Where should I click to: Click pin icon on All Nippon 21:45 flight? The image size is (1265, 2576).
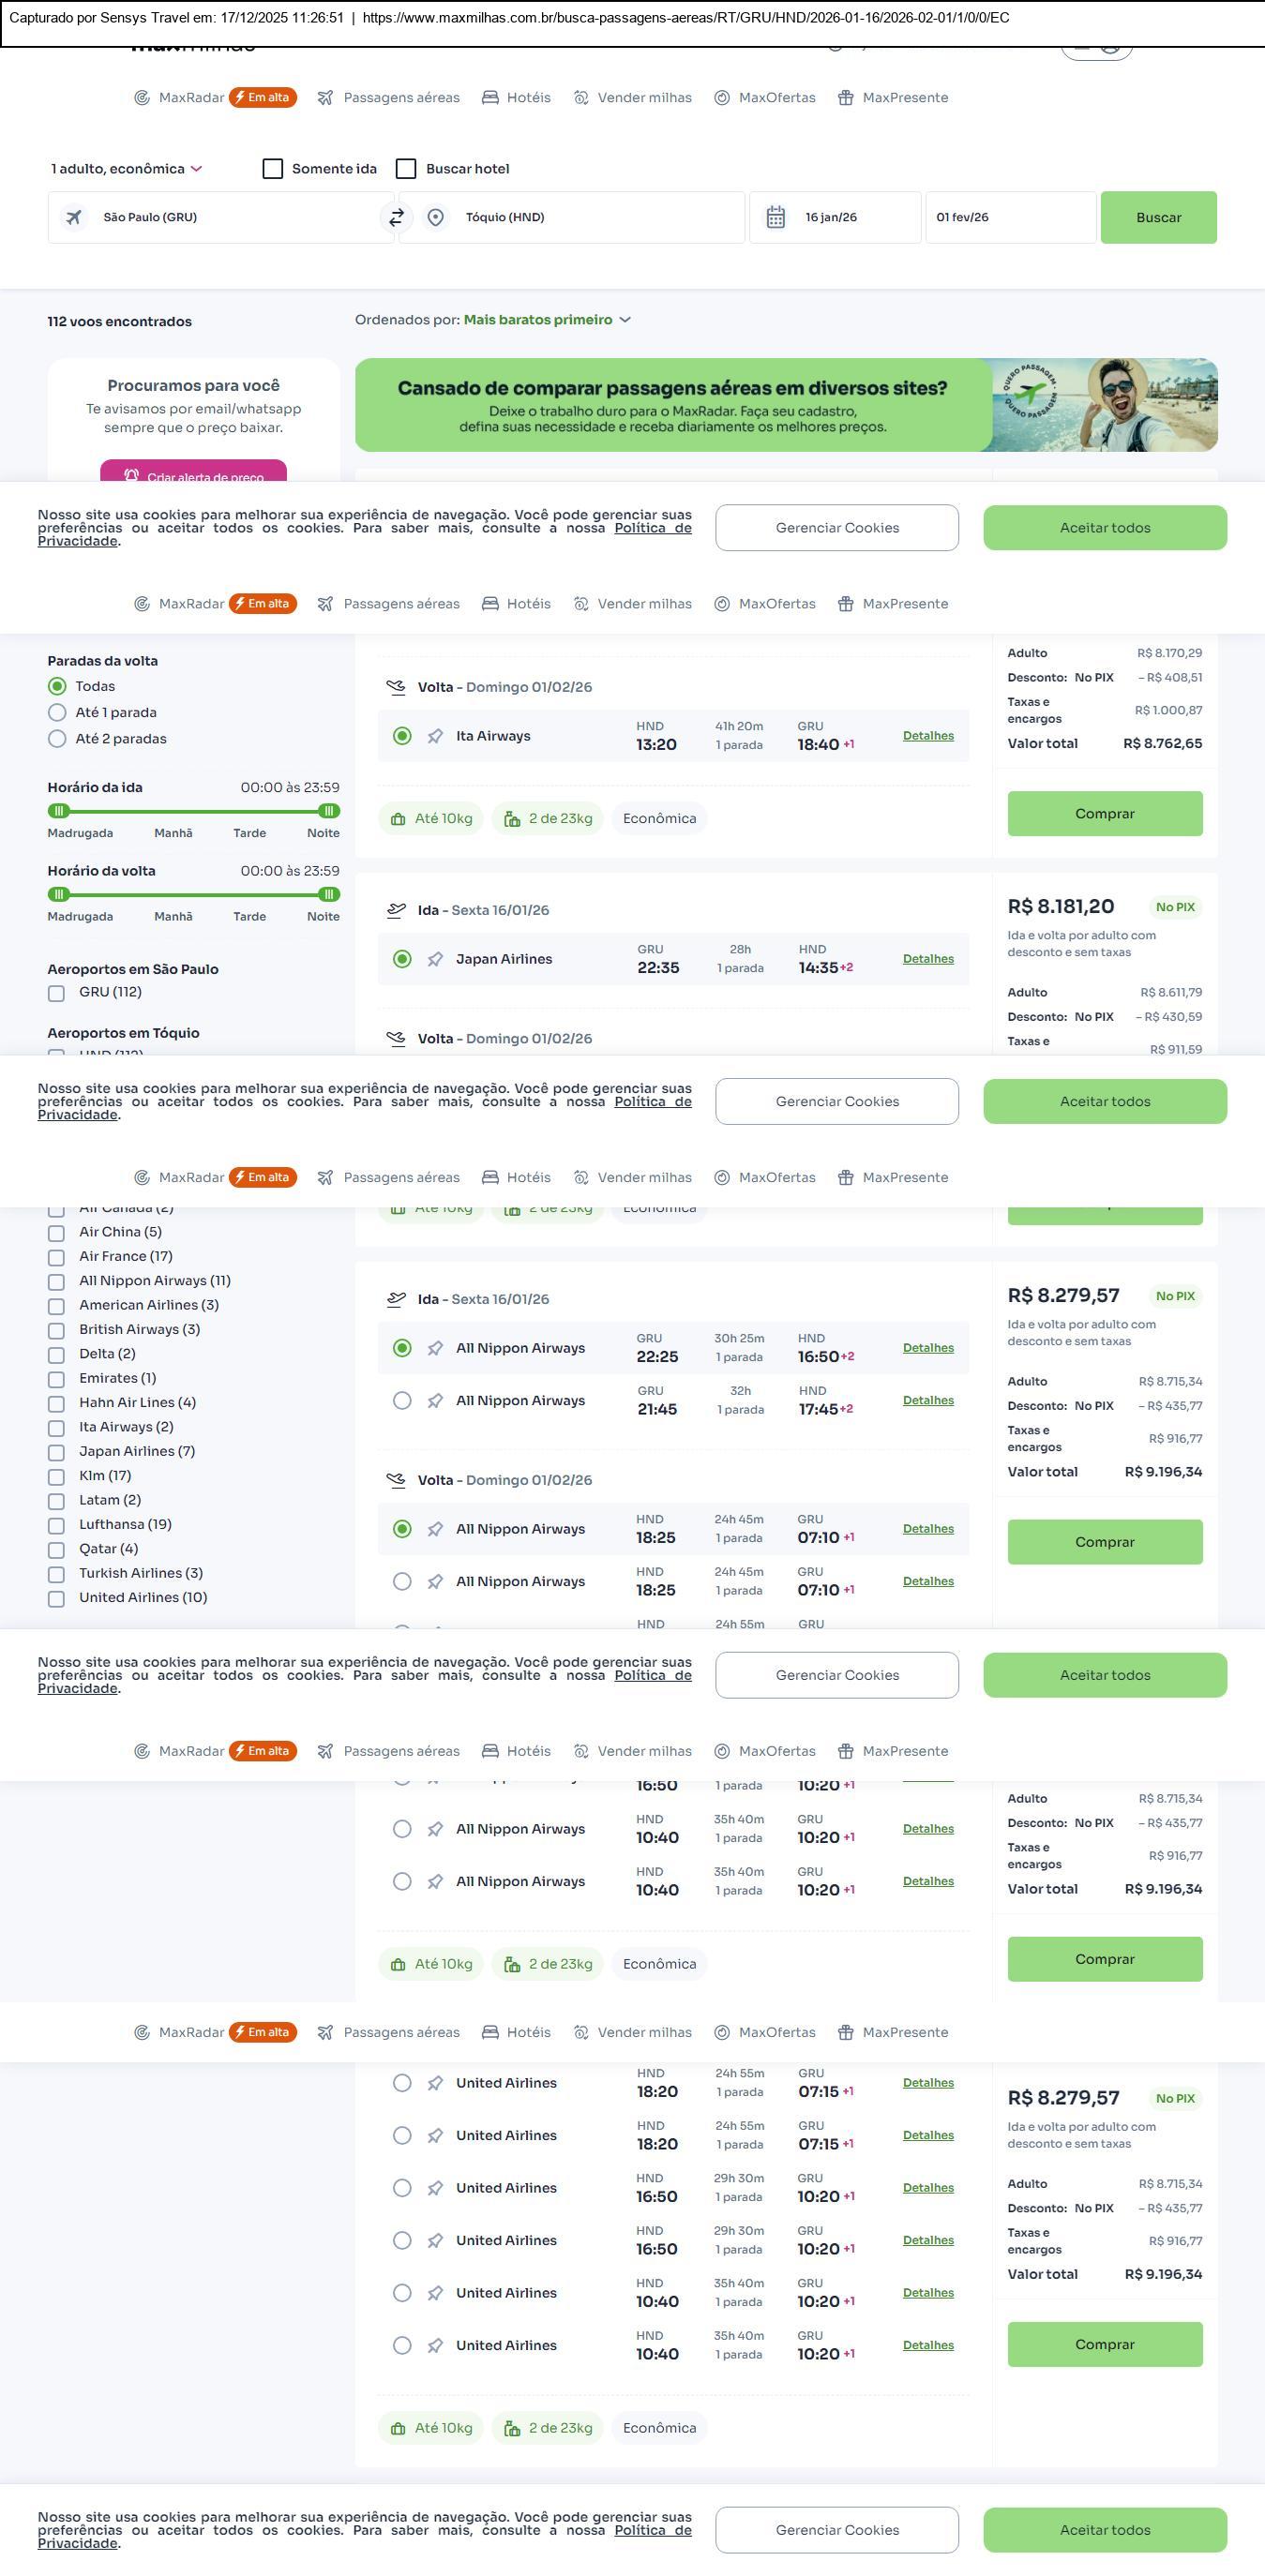coord(435,1401)
